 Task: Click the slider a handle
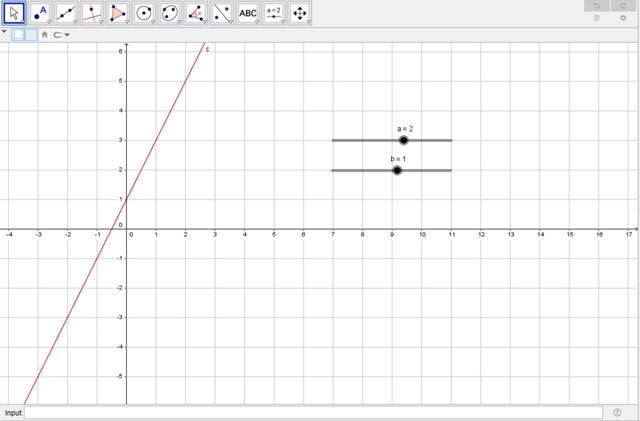pyautogui.click(x=403, y=140)
